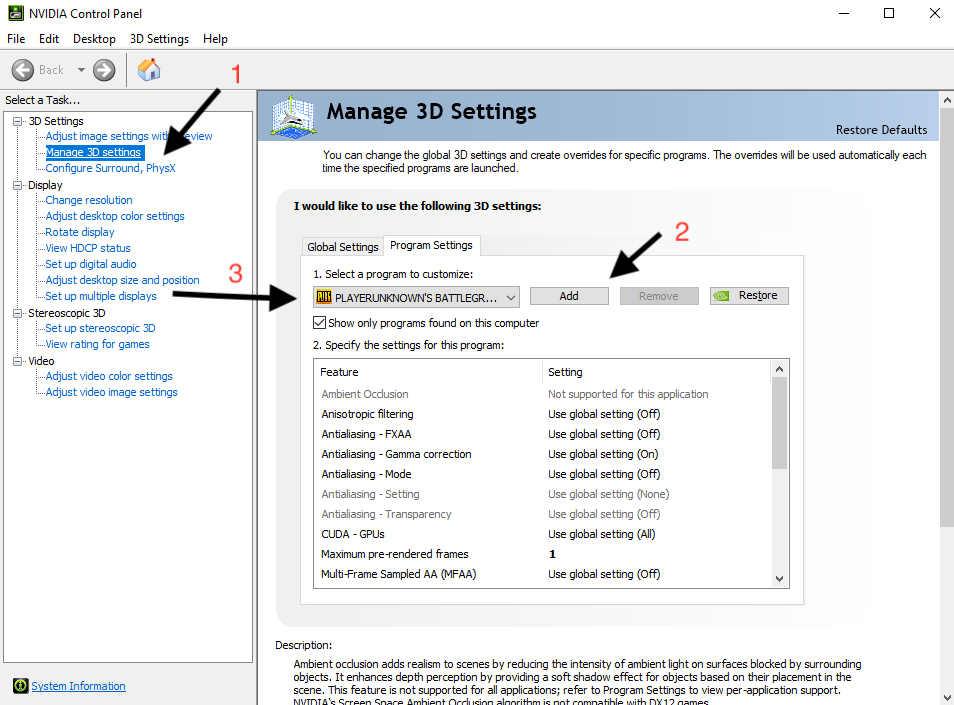Open the Back history dropdown arrow
Image resolution: width=954 pixels, height=705 pixels.
click(x=81, y=70)
